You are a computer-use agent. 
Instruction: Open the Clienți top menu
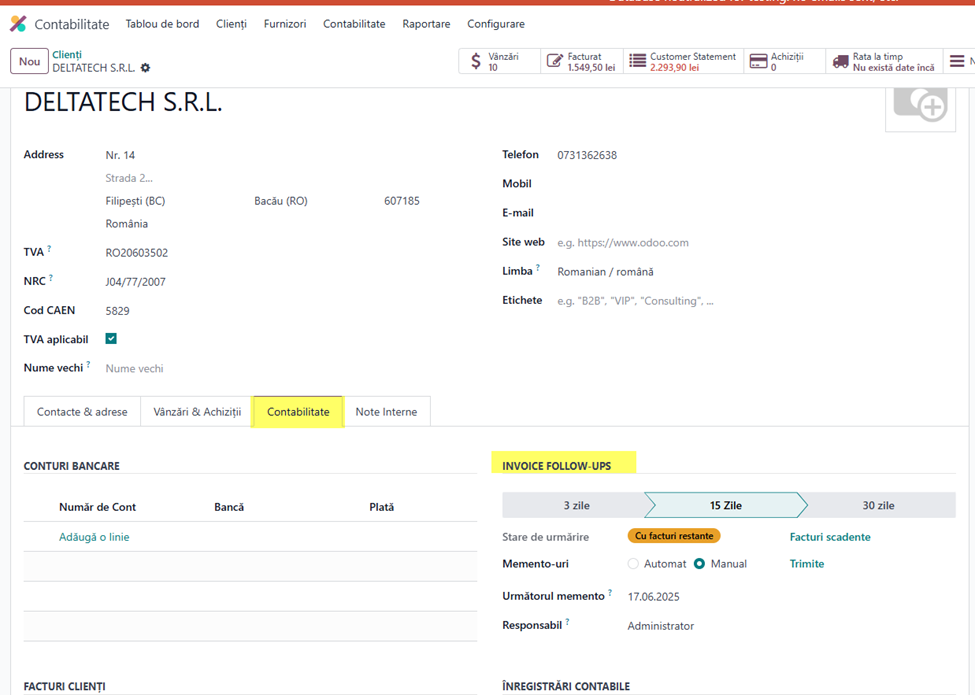[231, 24]
